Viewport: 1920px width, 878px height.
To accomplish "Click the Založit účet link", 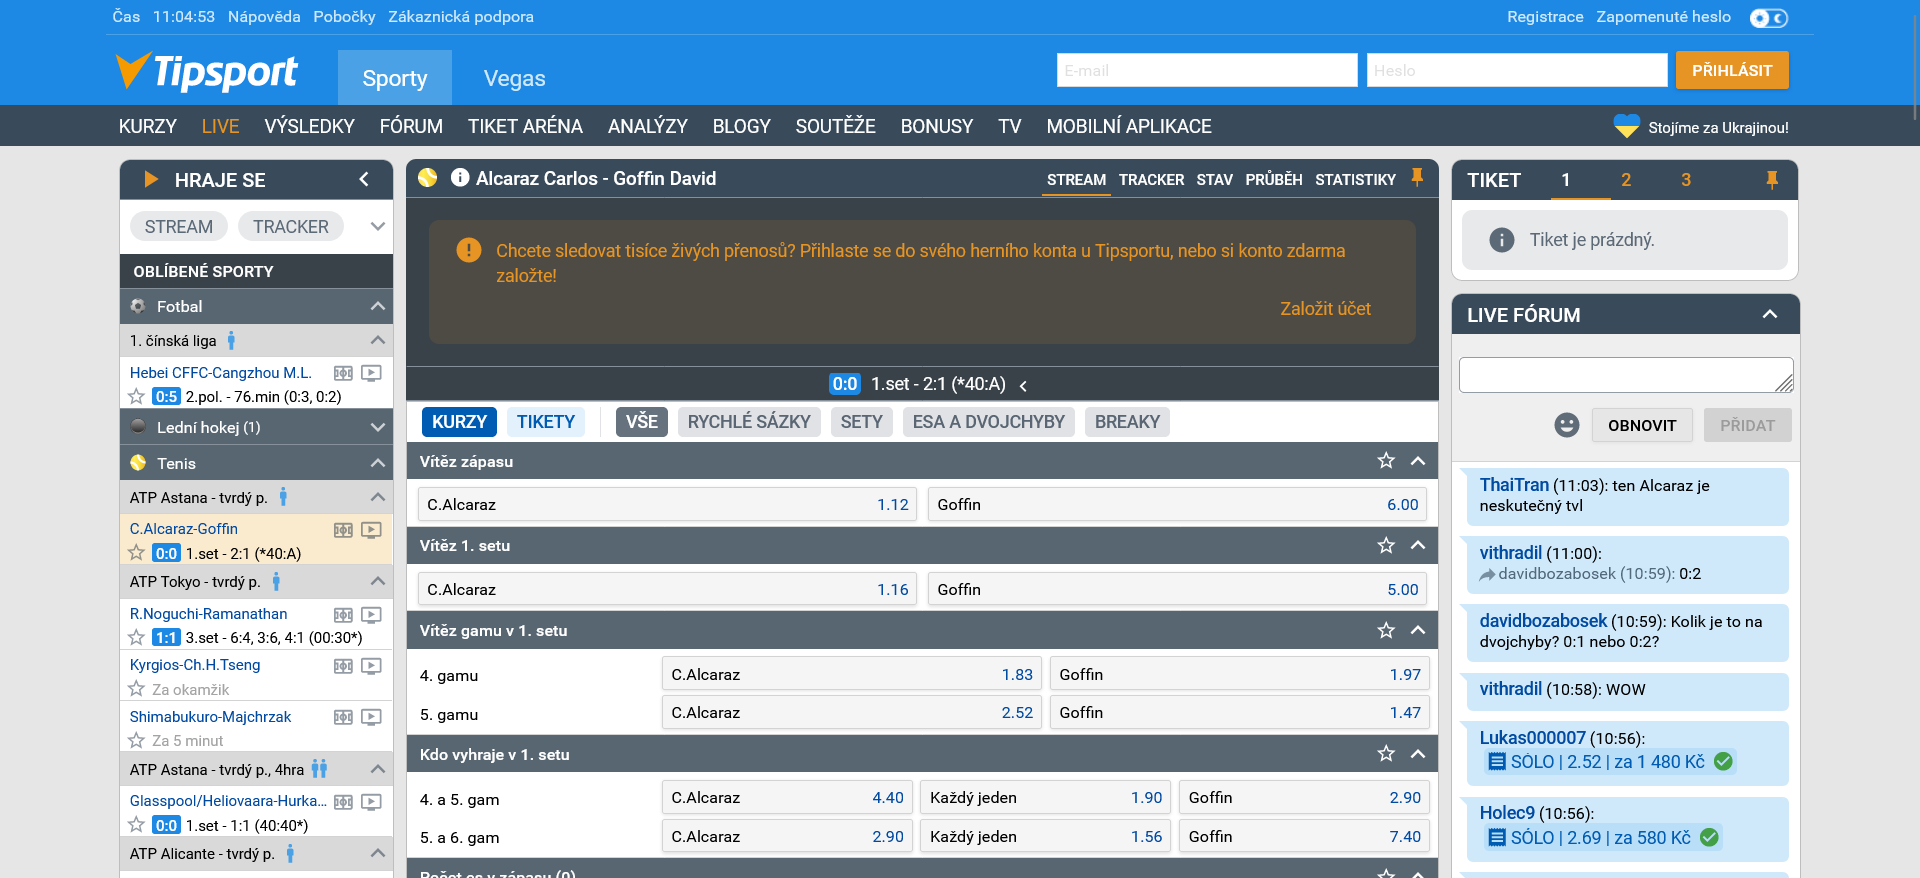I will click(x=1325, y=309).
